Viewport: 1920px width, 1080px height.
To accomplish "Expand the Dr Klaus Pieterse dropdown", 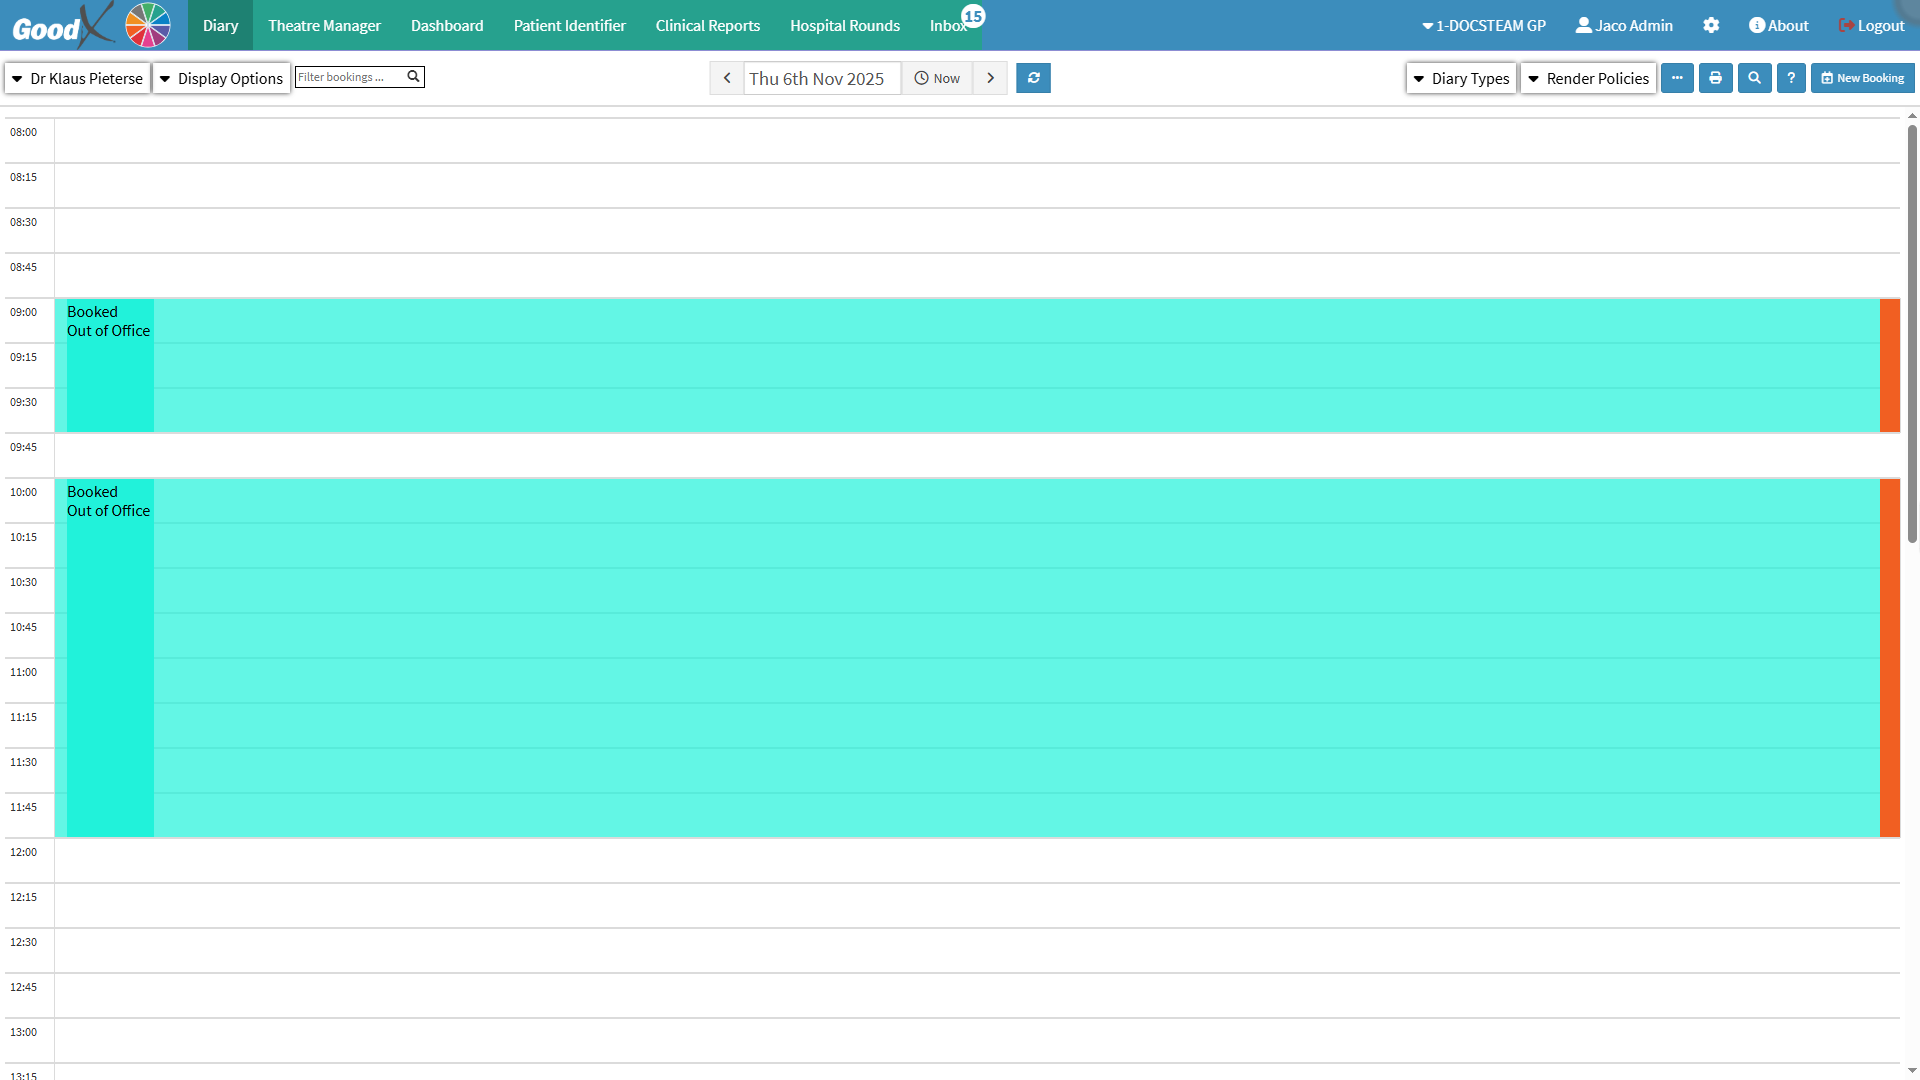I will click(x=78, y=78).
